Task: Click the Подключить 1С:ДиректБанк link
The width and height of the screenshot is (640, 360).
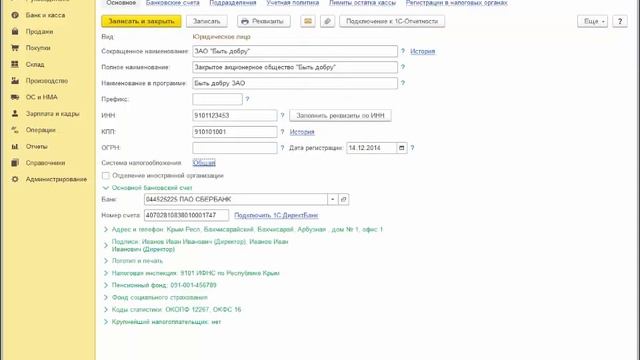Action: (276, 215)
